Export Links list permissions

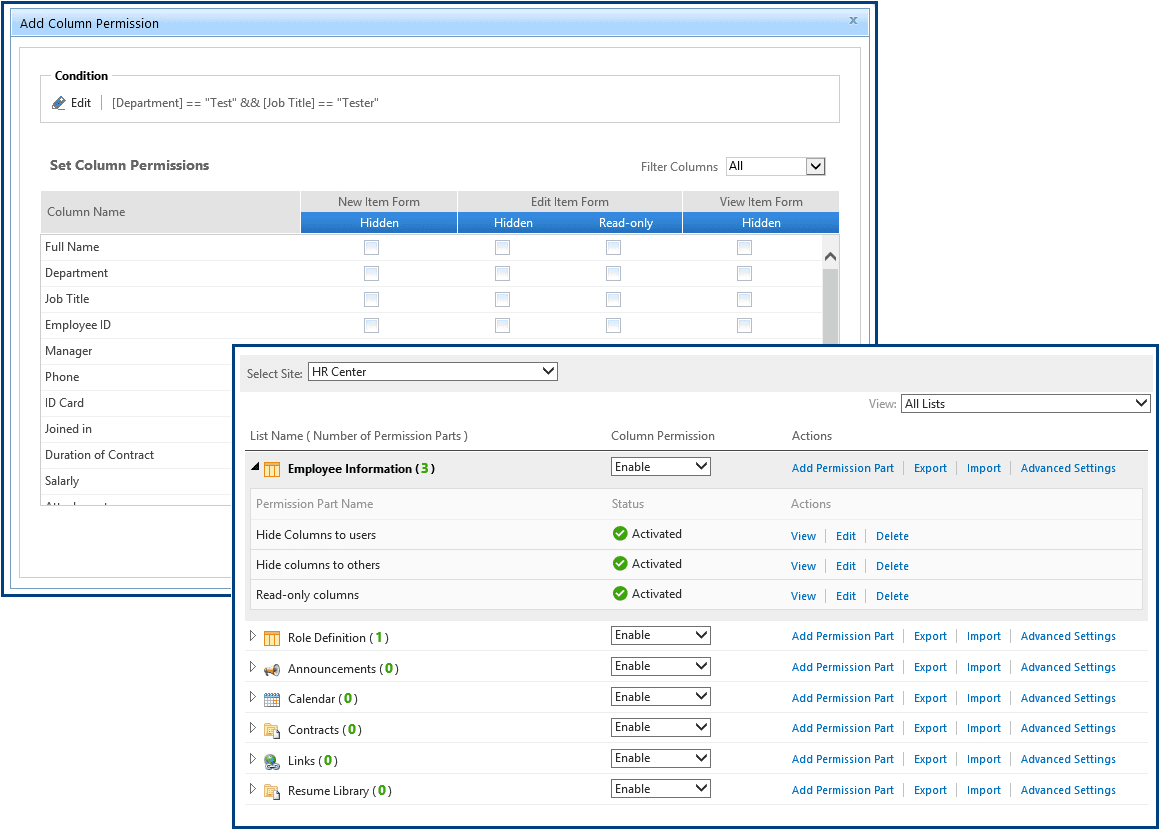pyautogui.click(x=930, y=760)
